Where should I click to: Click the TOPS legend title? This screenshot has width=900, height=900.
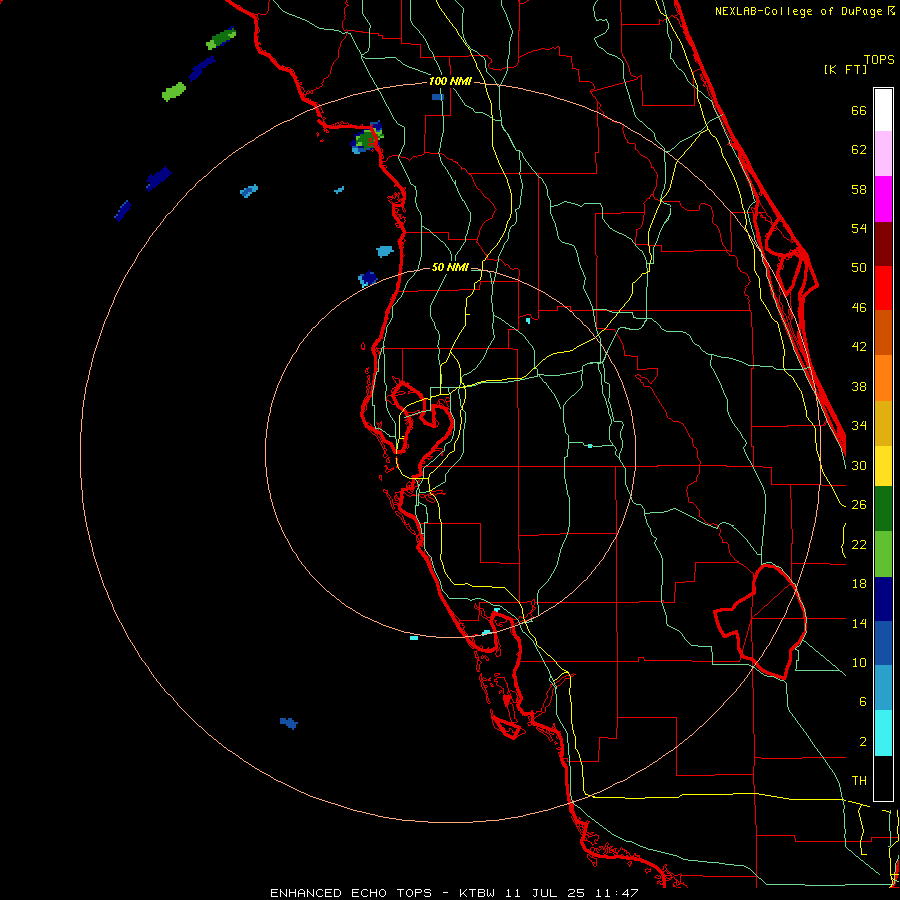(879, 60)
